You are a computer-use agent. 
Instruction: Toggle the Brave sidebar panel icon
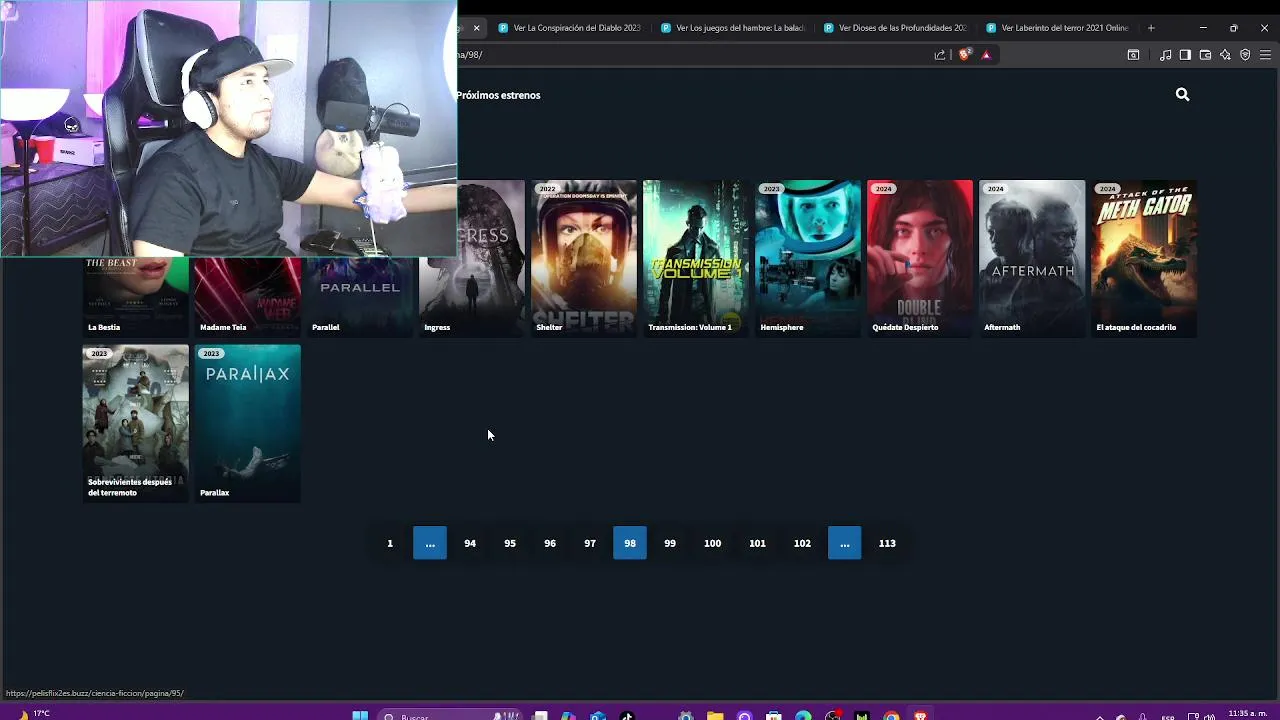click(x=1185, y=55)
